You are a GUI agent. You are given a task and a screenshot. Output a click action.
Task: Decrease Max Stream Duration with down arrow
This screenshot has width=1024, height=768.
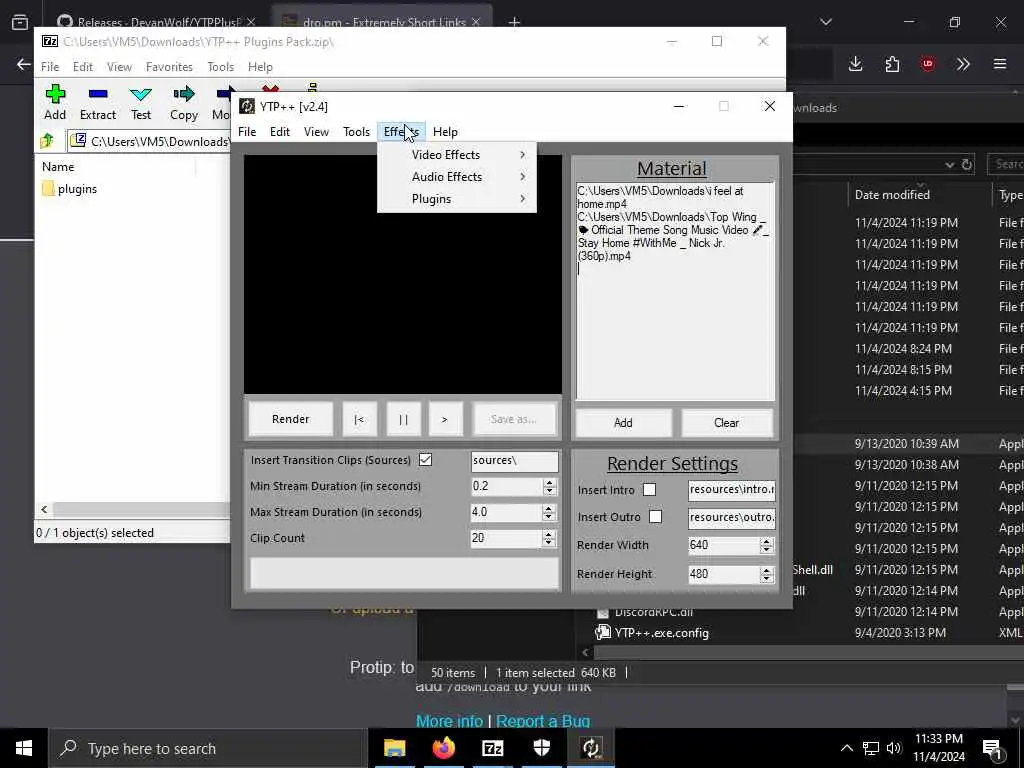(549, 517)
